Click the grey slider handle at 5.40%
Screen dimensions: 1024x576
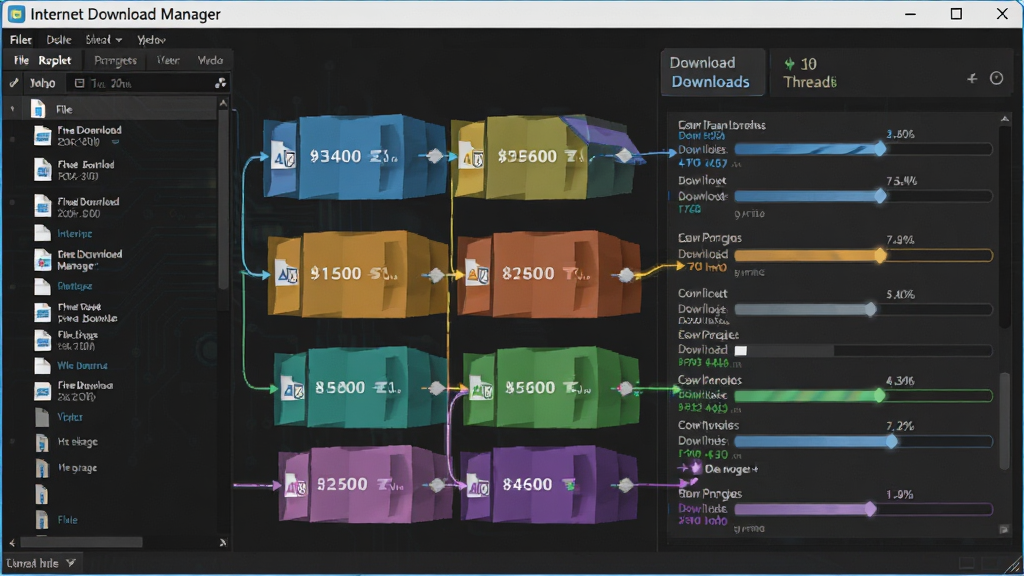point(871,310)
